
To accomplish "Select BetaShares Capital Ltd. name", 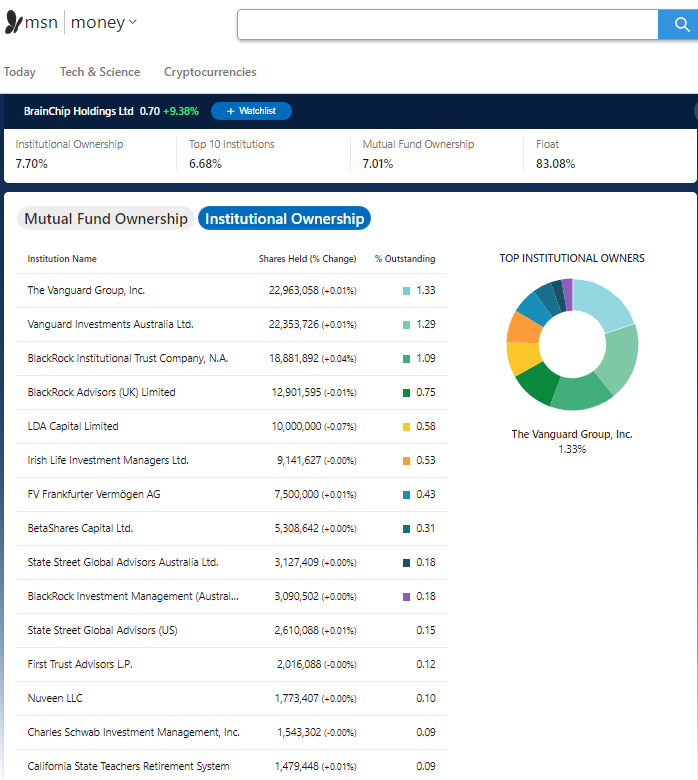I will pos(80,528).
